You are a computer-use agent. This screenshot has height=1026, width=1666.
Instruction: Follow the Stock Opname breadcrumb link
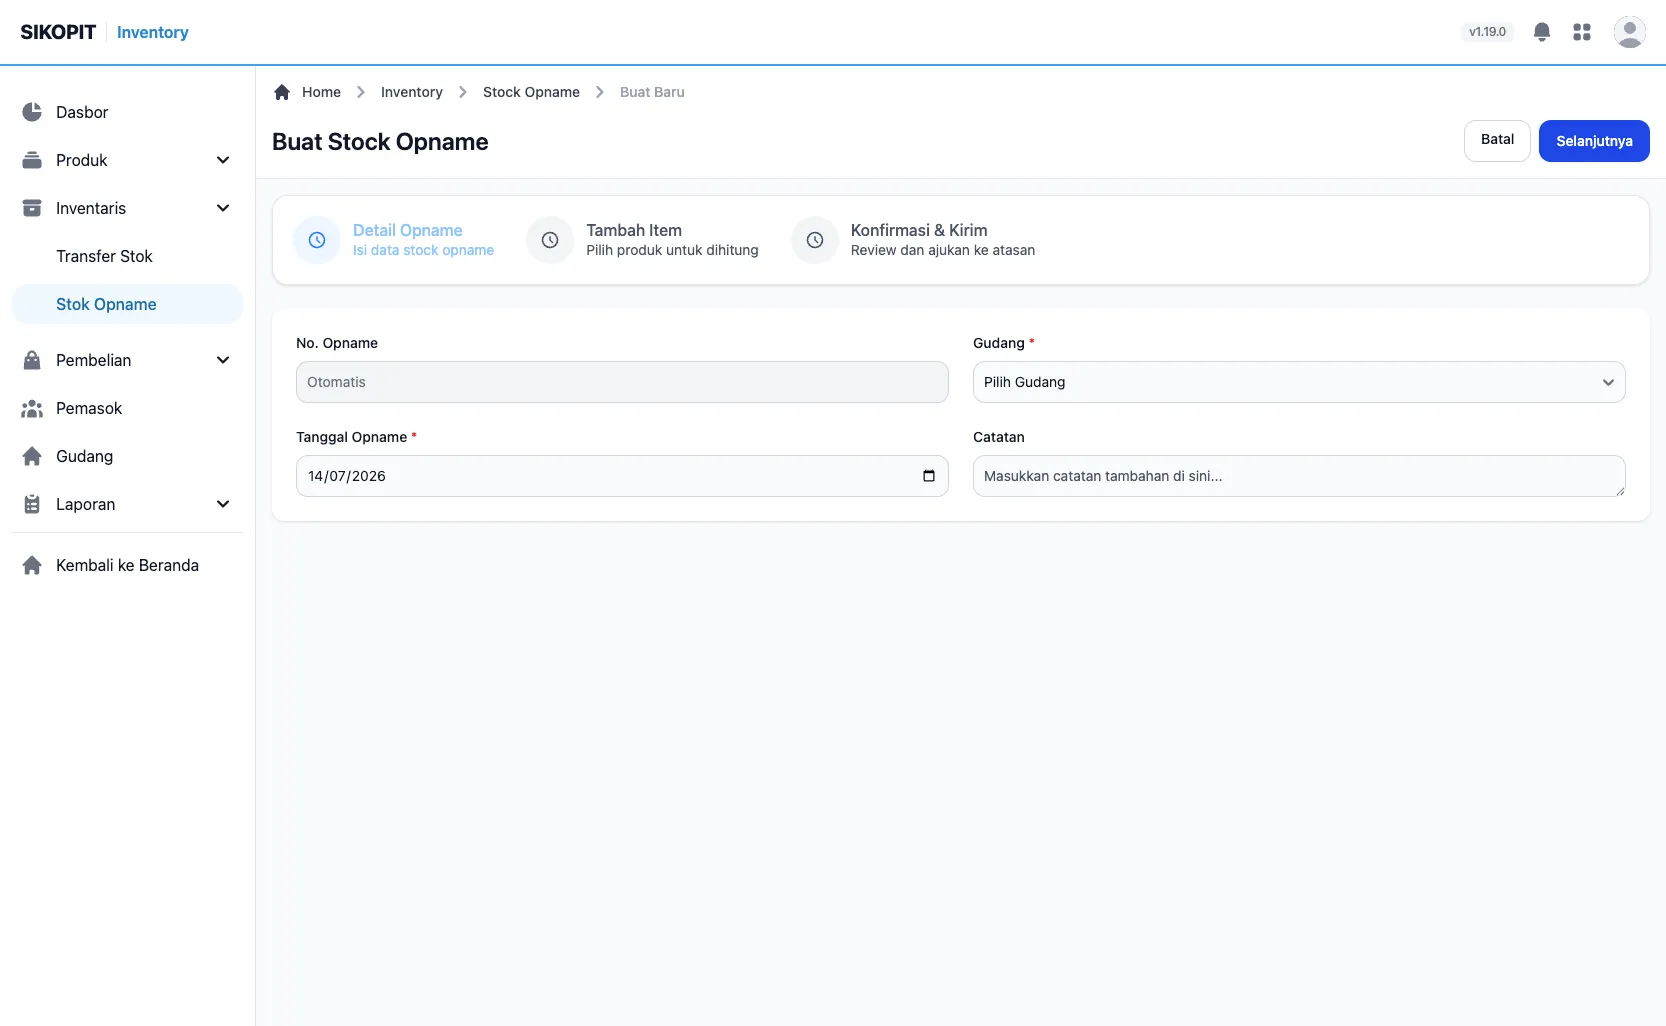[531, 92]
